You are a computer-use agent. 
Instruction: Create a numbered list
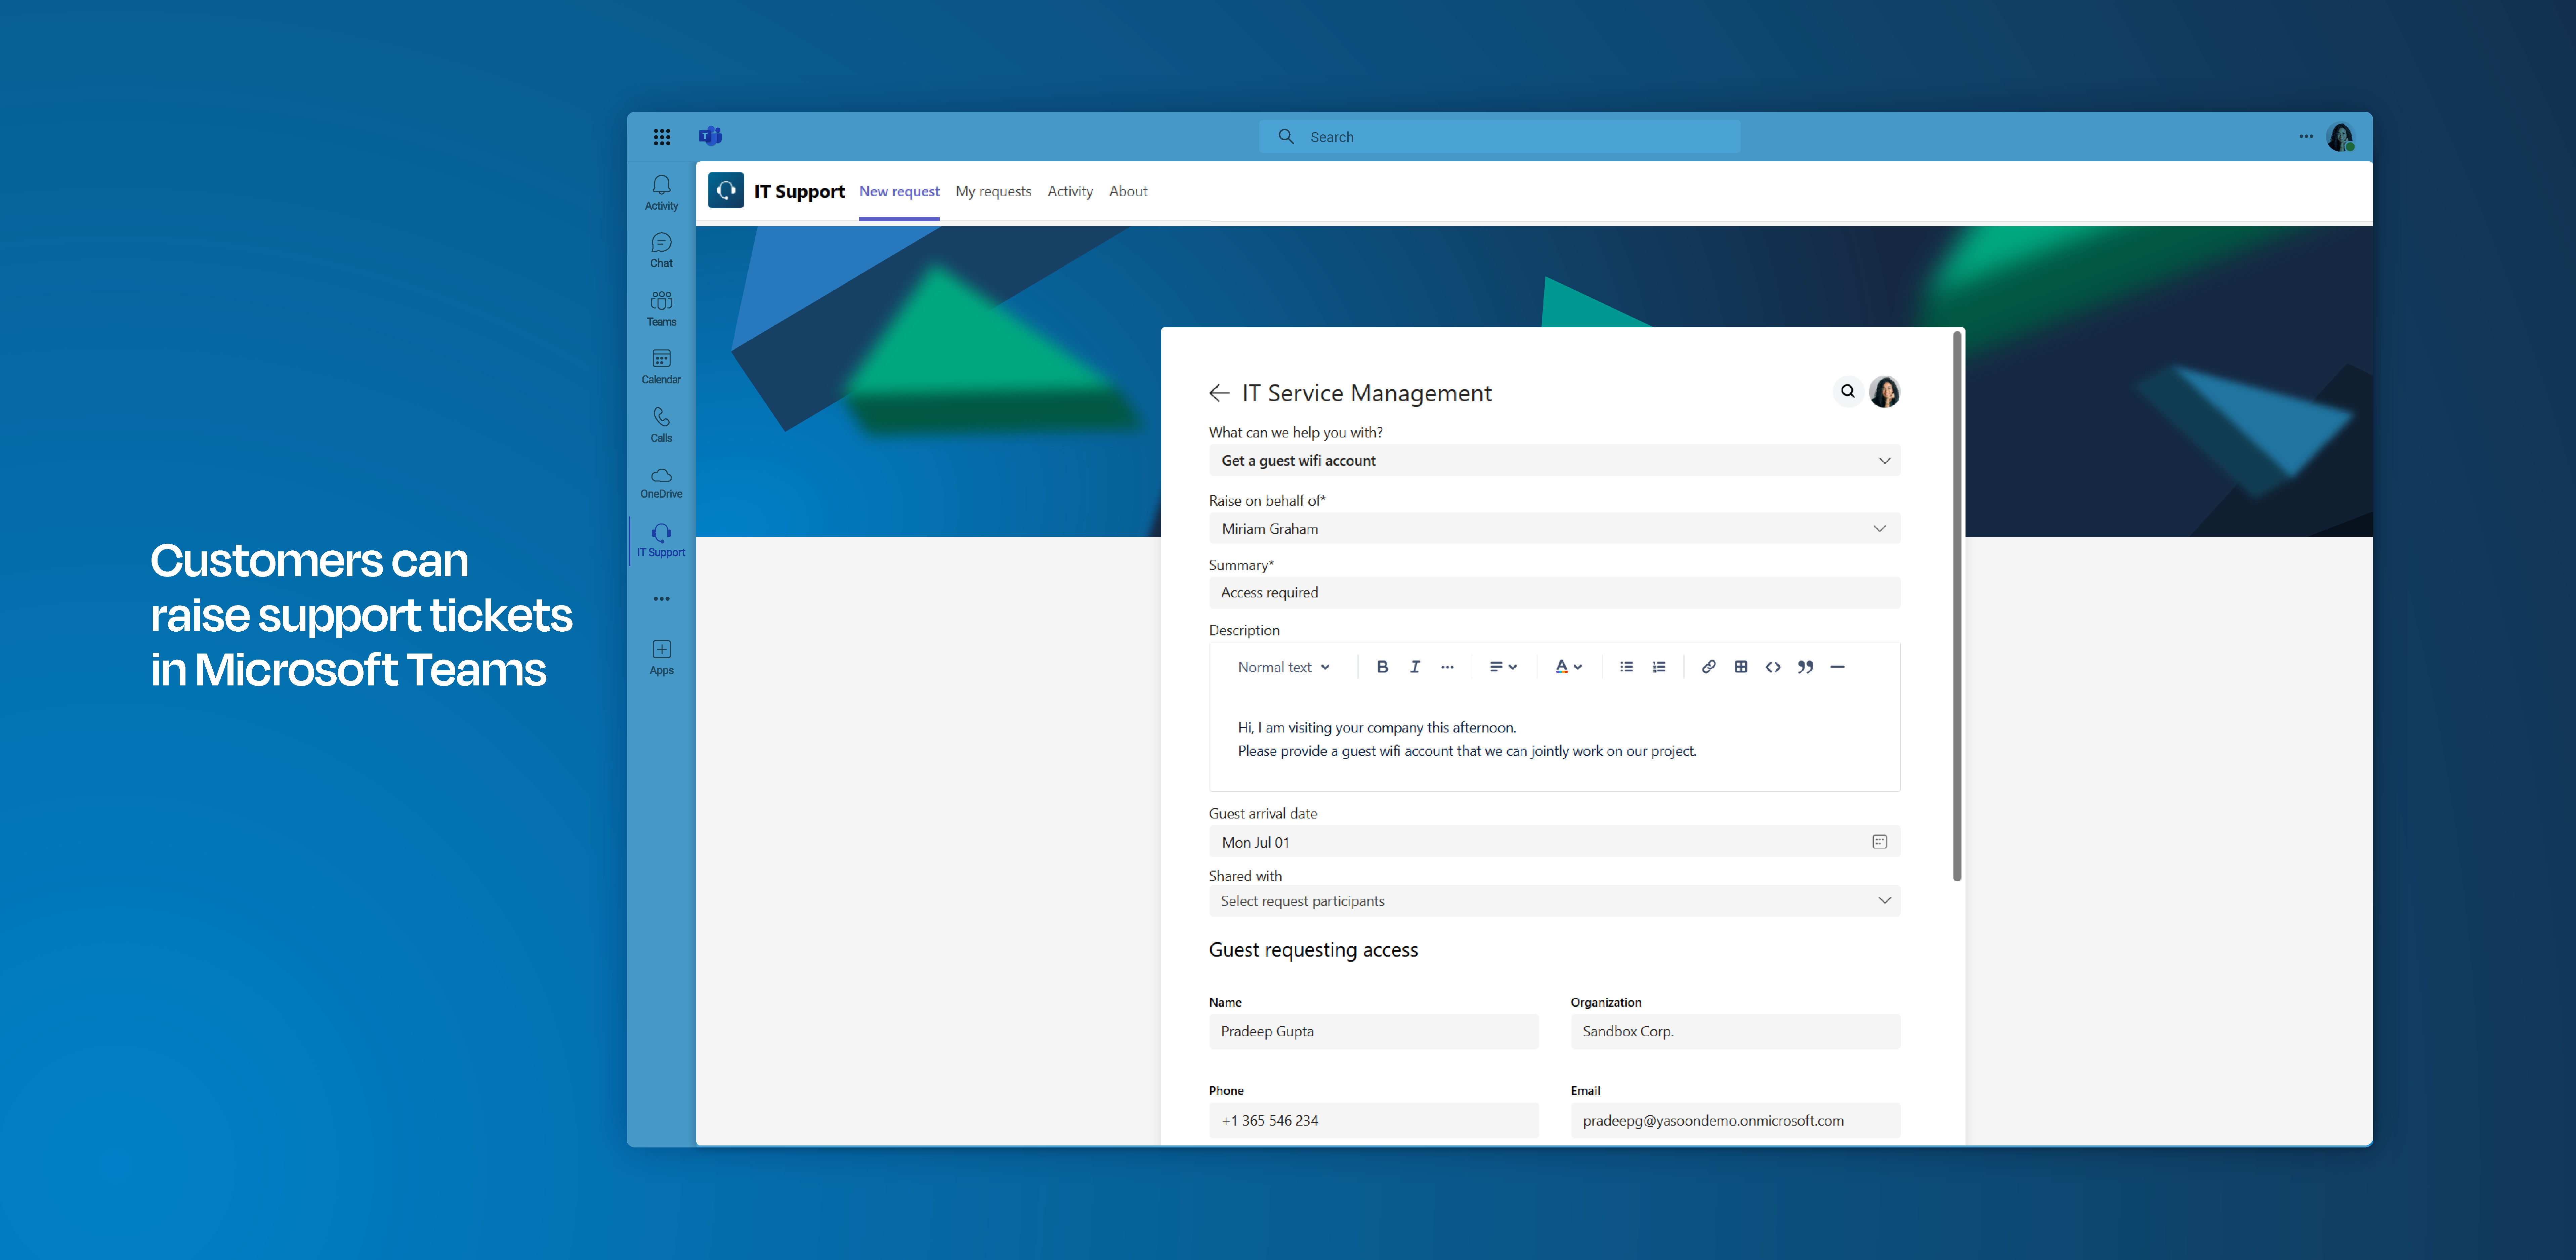1658,667
